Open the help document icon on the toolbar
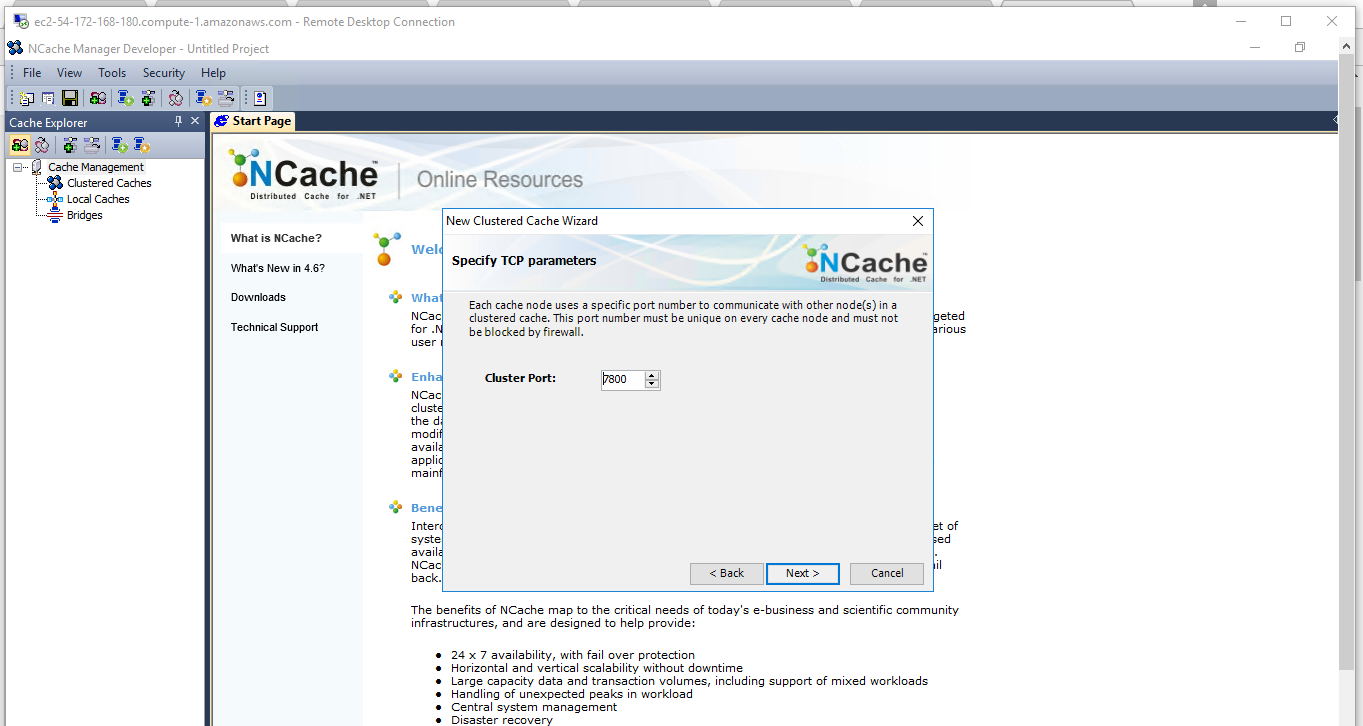1363x726 pixels. pyautogui.click(x=256, y=97)
